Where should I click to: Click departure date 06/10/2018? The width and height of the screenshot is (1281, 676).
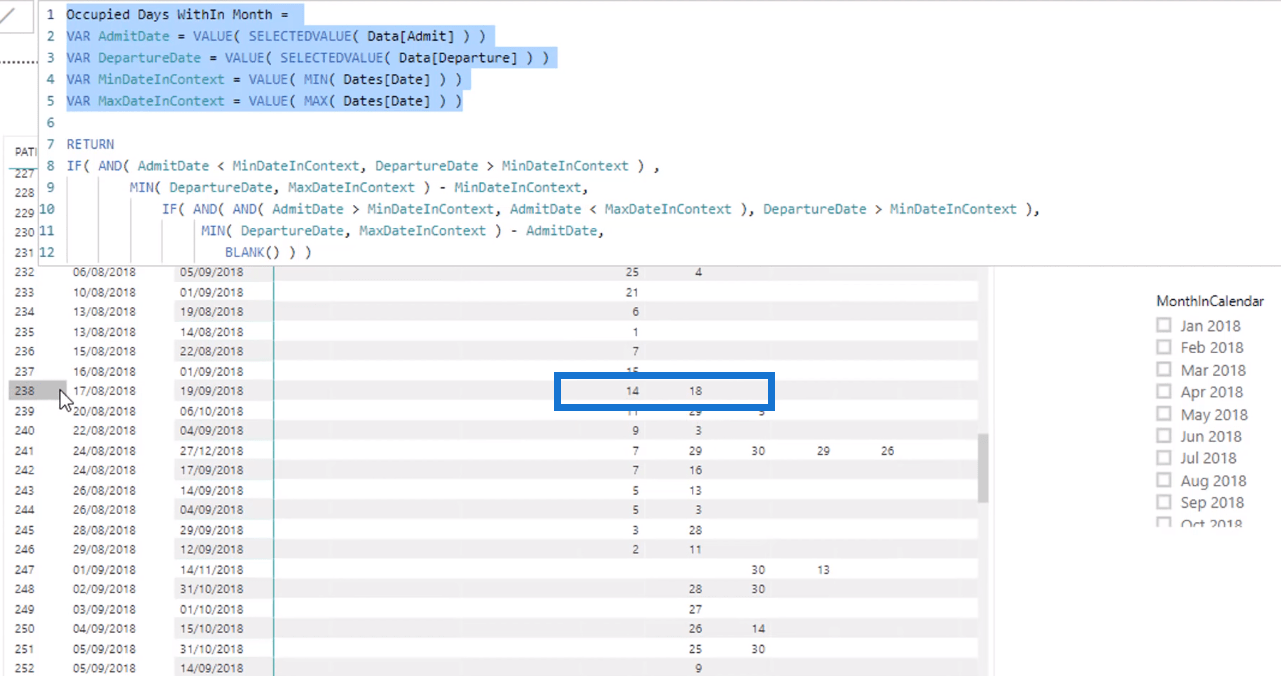point(211,411)
